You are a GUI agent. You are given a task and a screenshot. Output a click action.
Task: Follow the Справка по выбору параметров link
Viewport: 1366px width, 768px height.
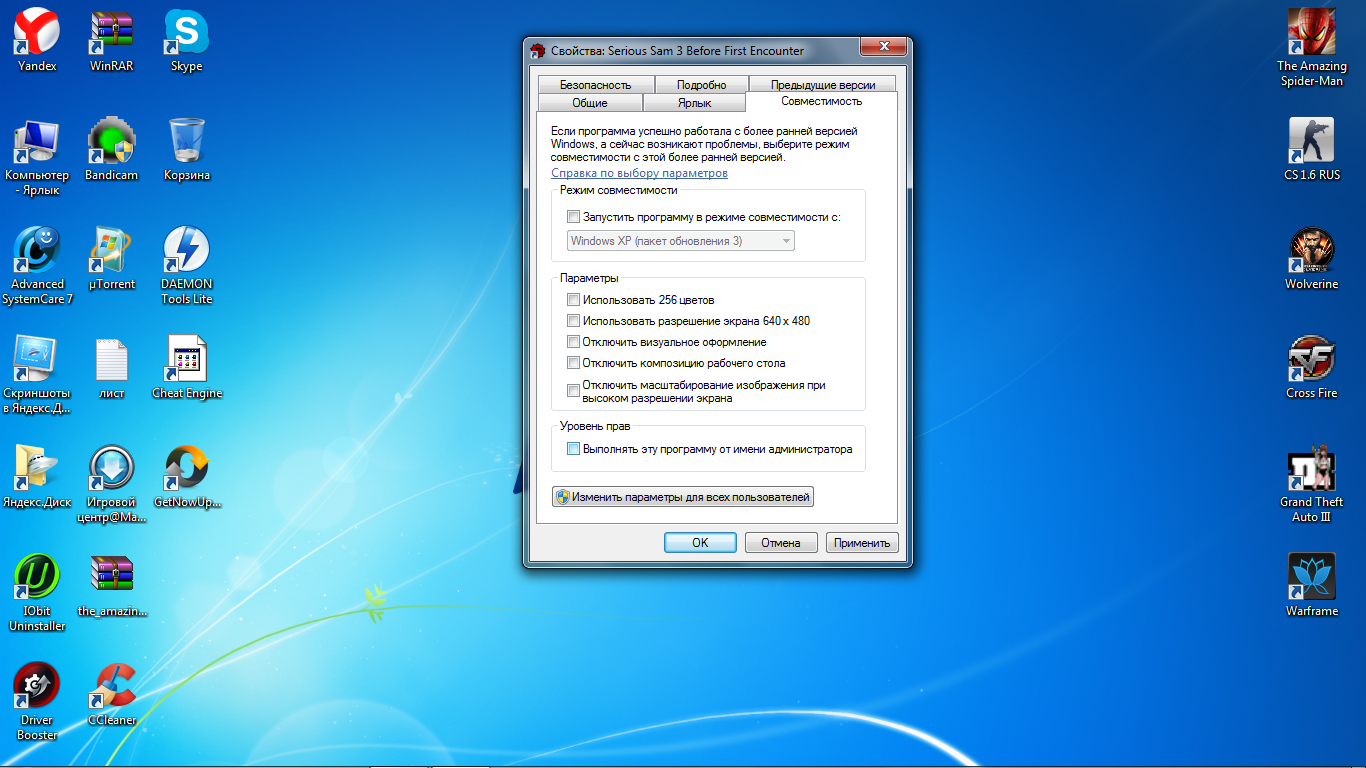click(x=639, y=173)
